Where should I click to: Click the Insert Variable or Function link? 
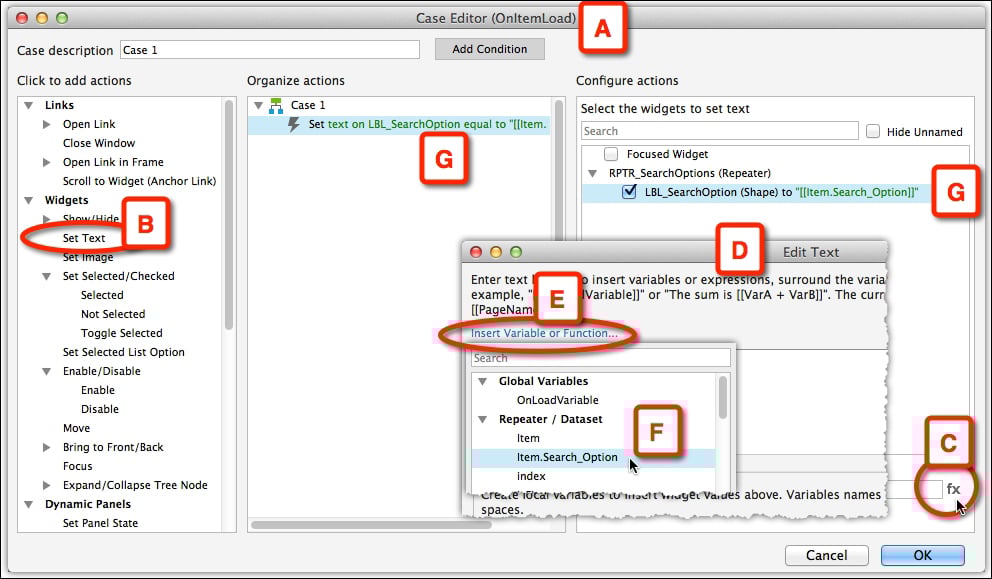545,333
